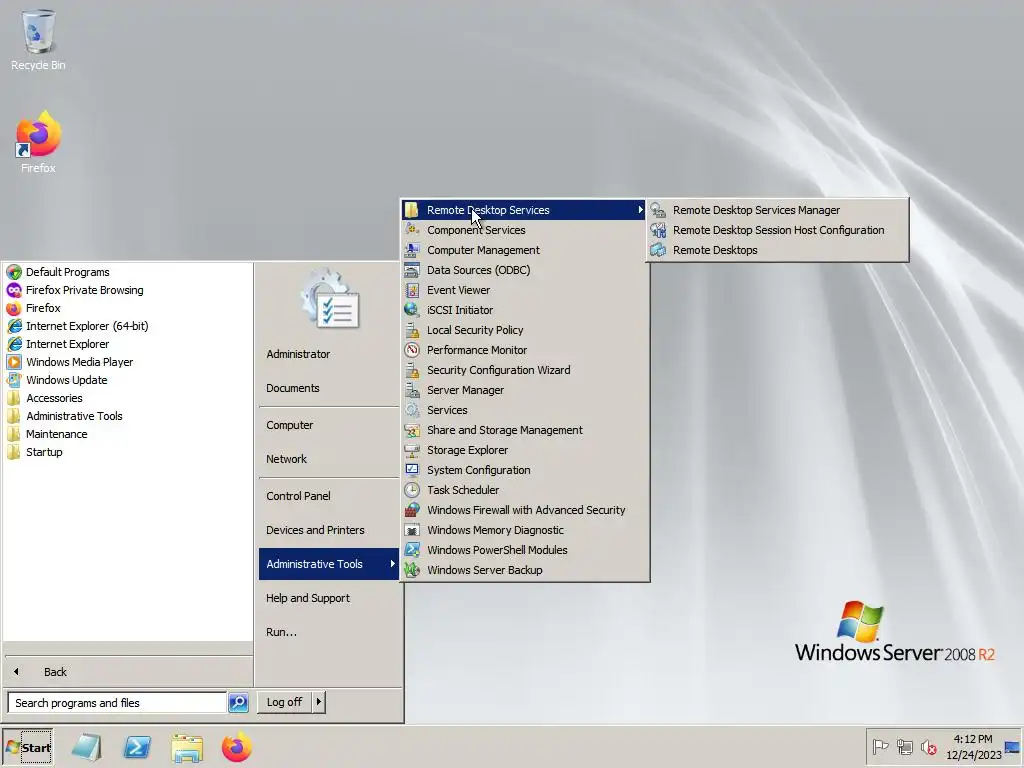Open iSCSI Initiator

point(524,310)
